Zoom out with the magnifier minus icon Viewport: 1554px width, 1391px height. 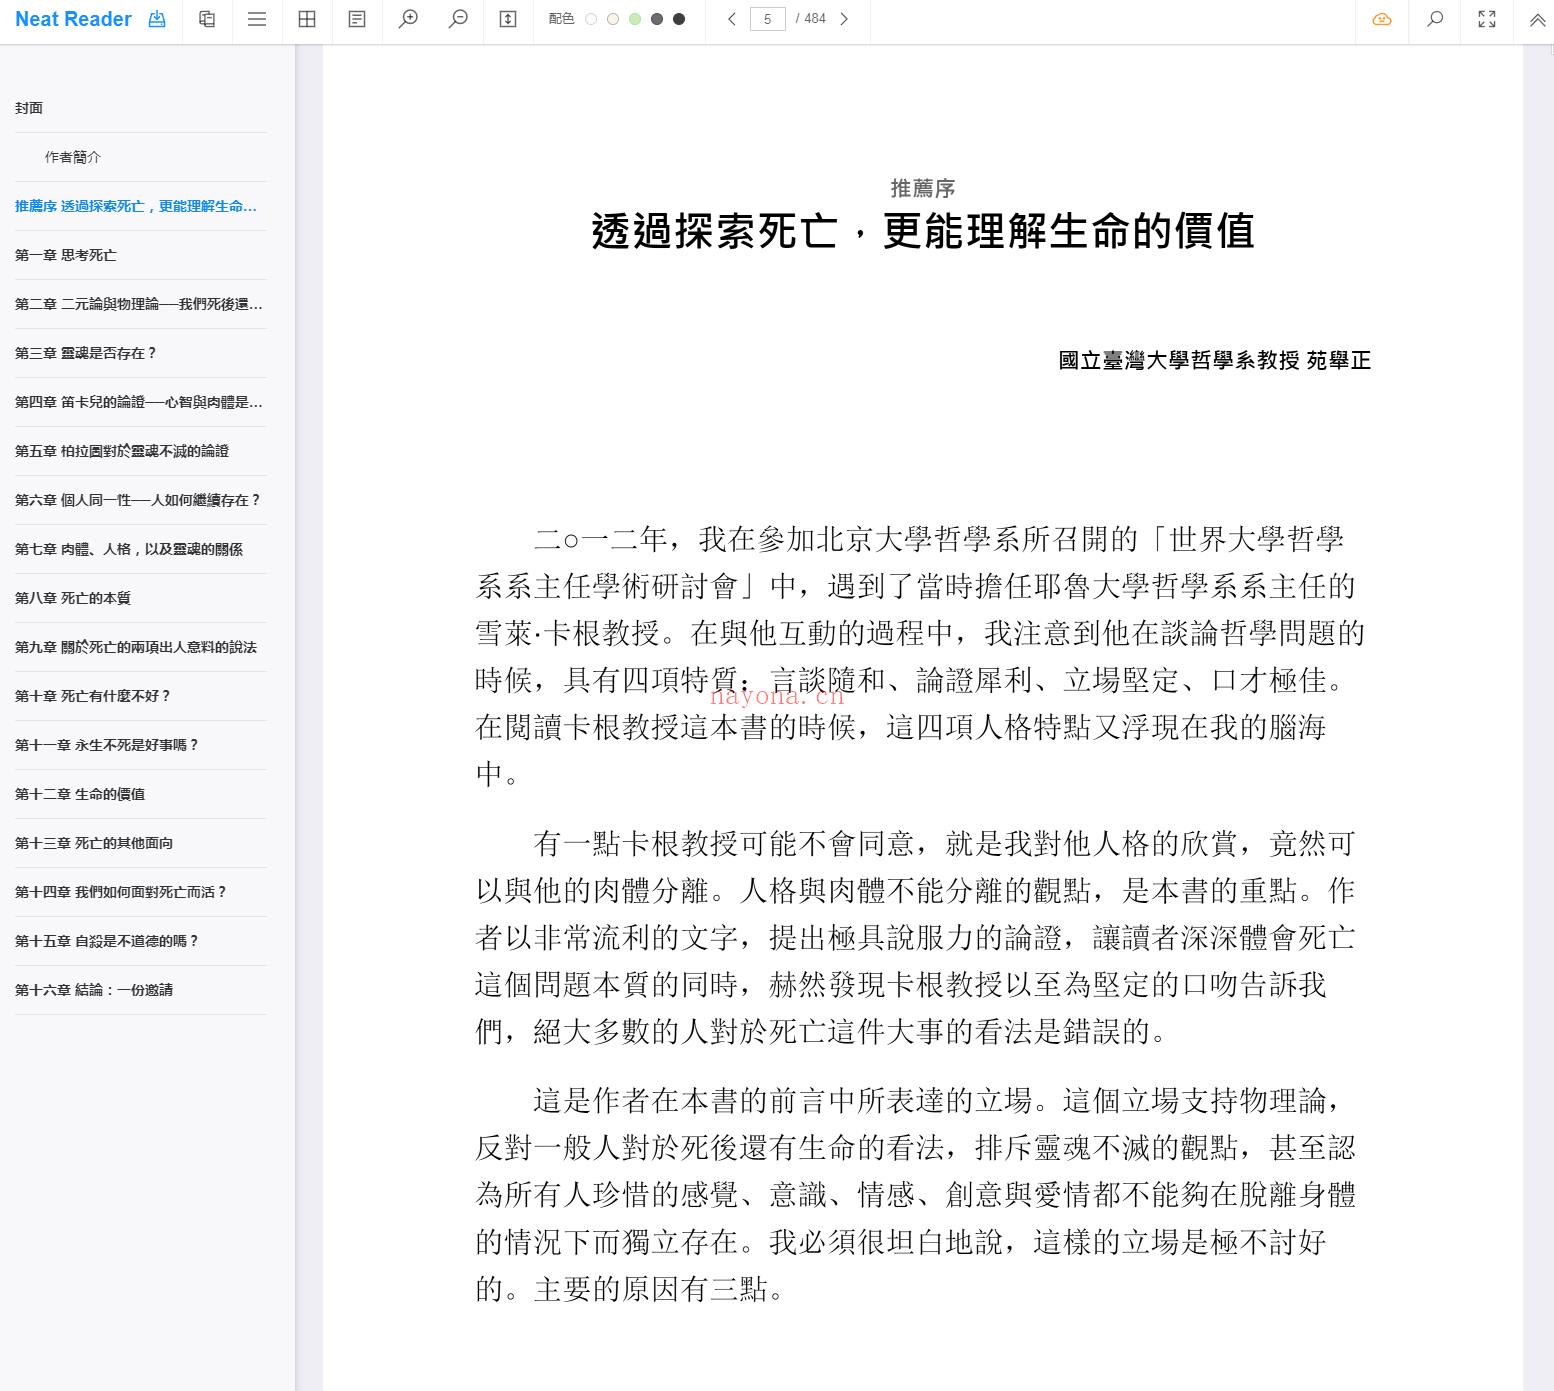coord(458,19)
